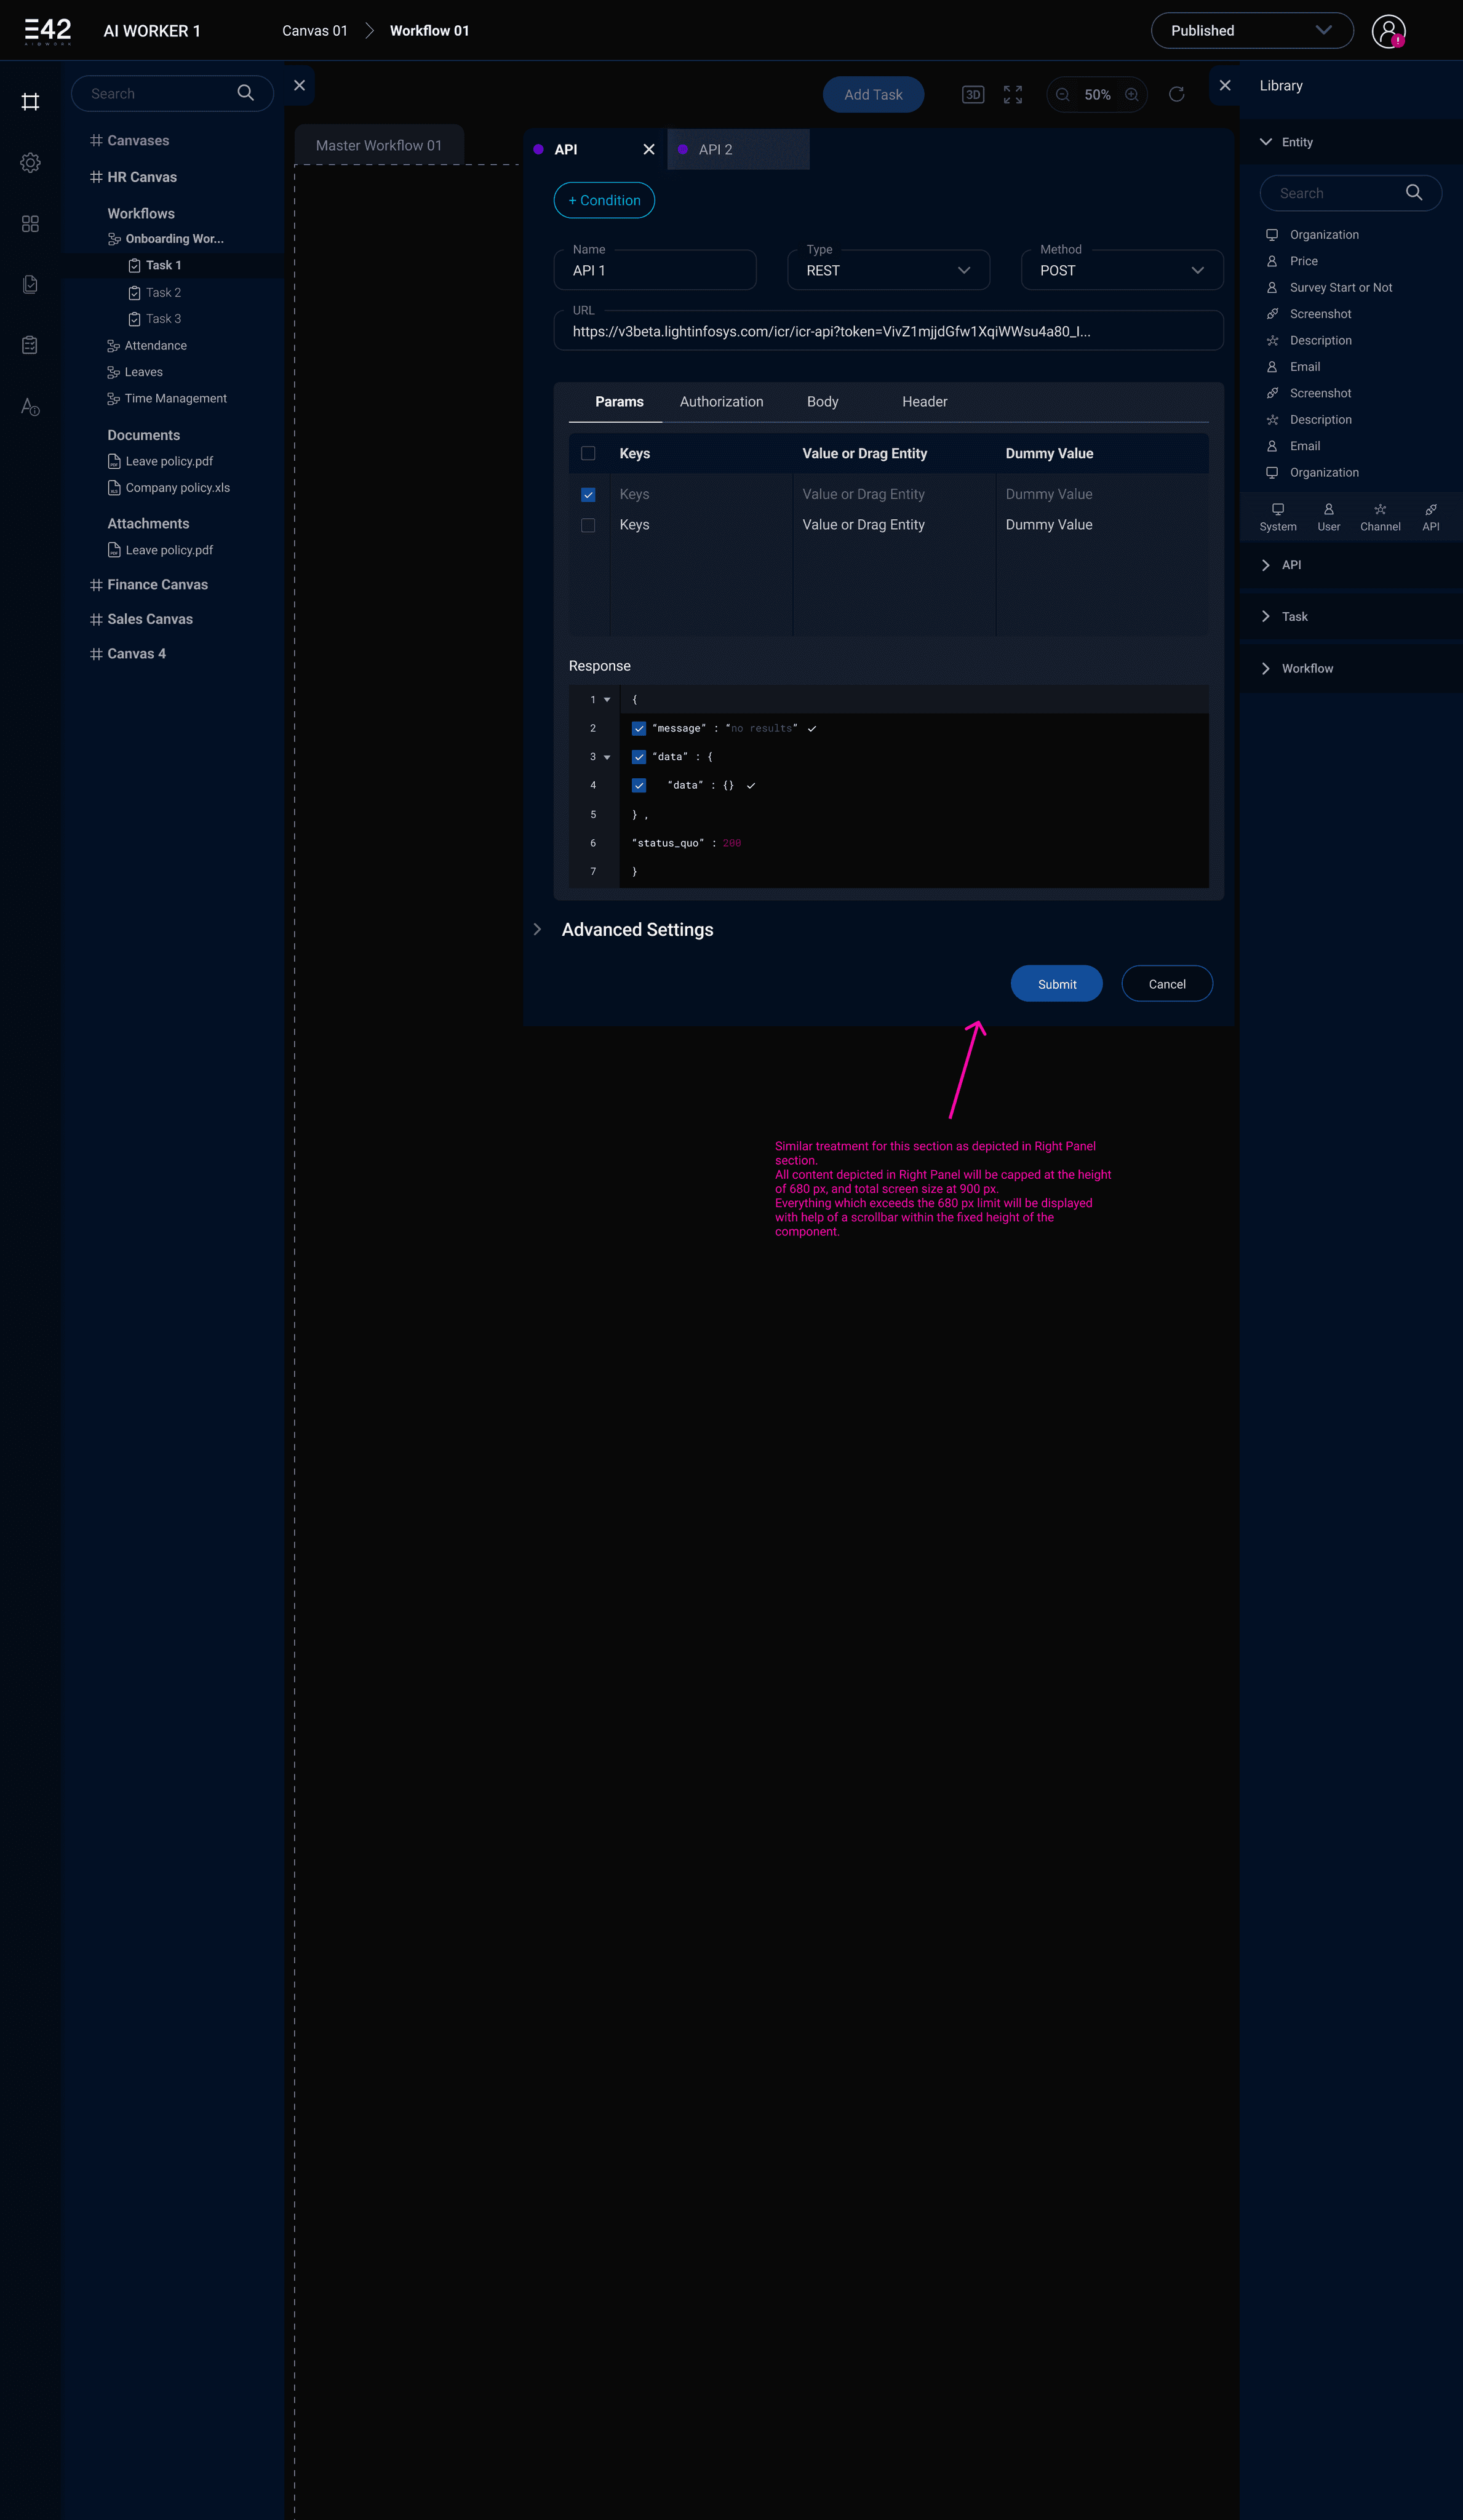Image resolution: width=1463 pixels, height=2520 pixels.
Task: Click the zoom out magnifier icon
Action: (x=1062, y=95)
